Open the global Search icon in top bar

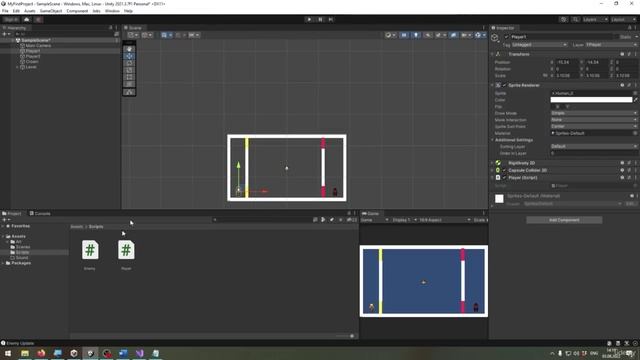click(x=575, y=20)
